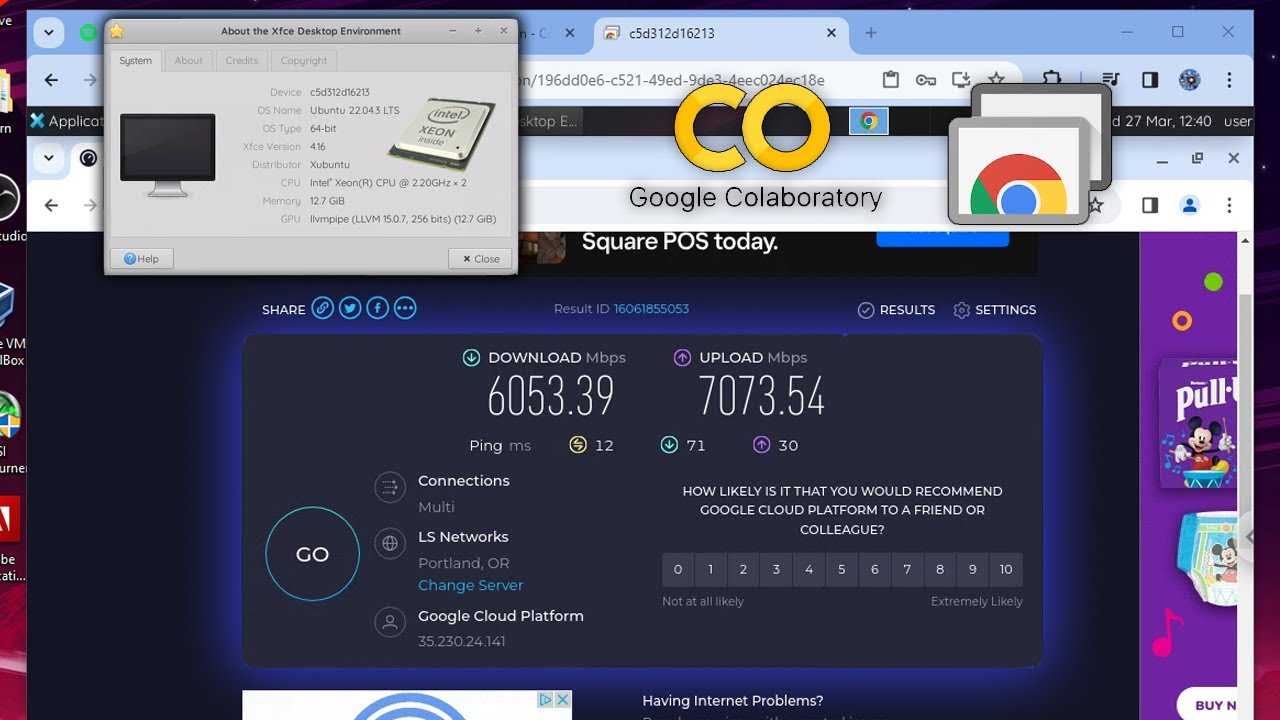Click the AdChoices triangle icon on bottom ad
Viewport: 1280px width, 720px height.
click(x=546, y=700)
